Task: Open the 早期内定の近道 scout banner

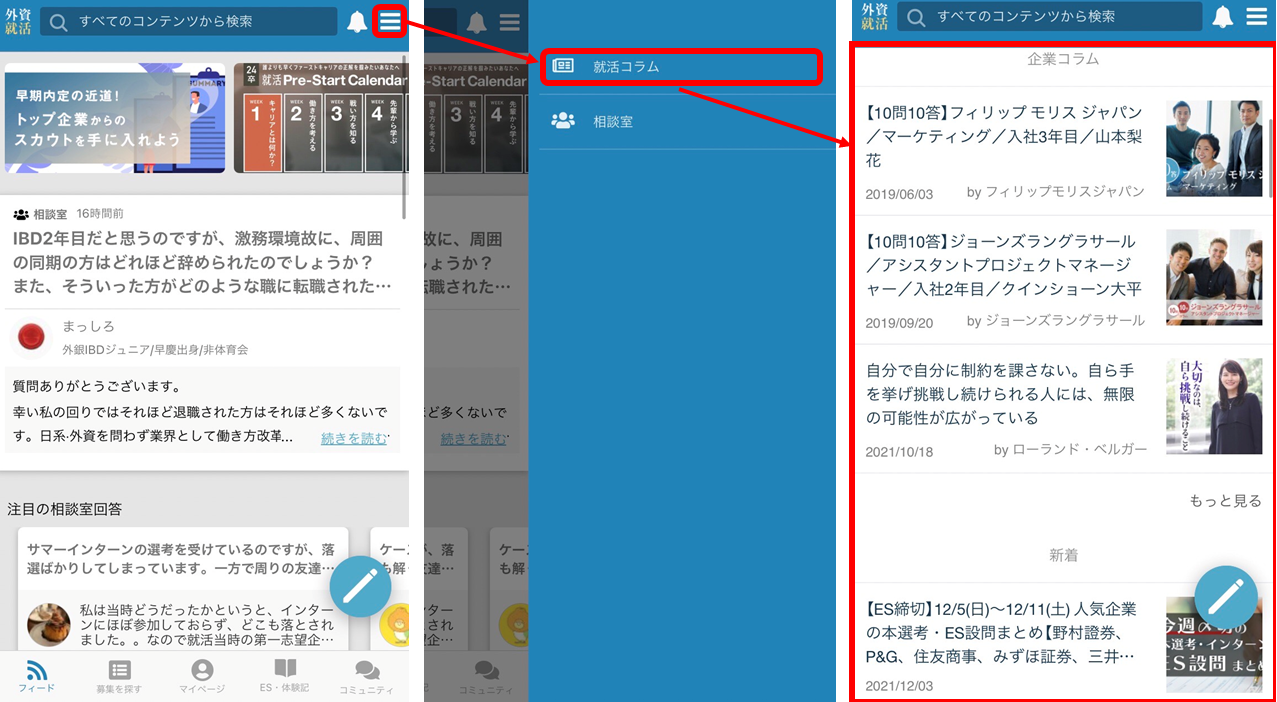Action: click(115, 118)
